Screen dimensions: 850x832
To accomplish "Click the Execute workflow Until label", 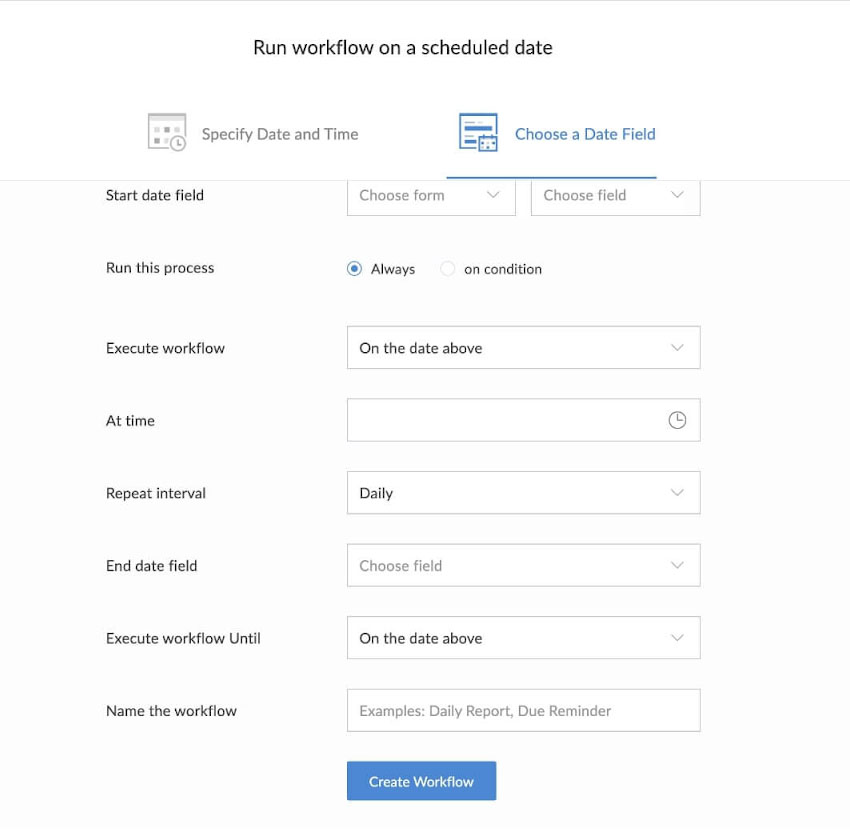I will tap(183, 638).
